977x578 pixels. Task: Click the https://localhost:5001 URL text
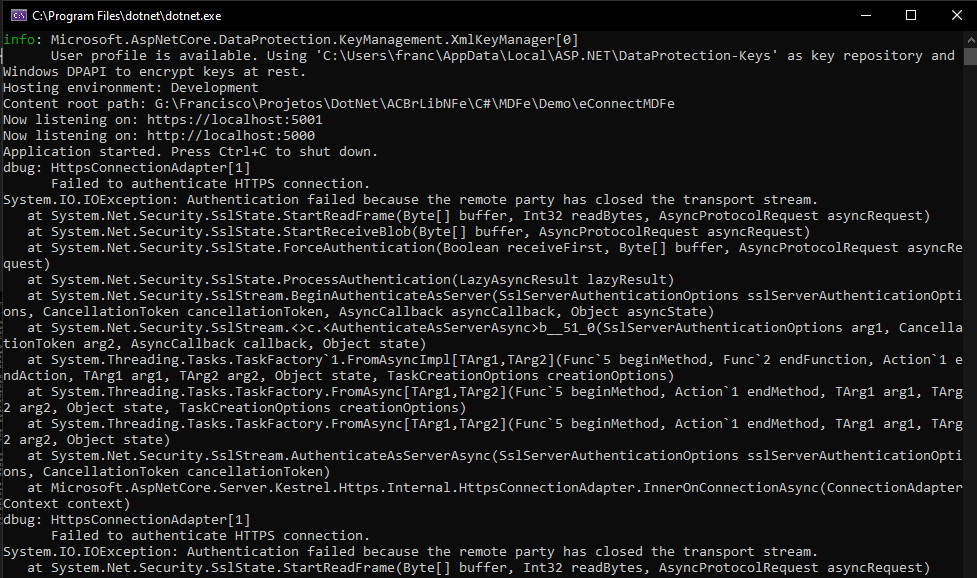click(235, 120)
